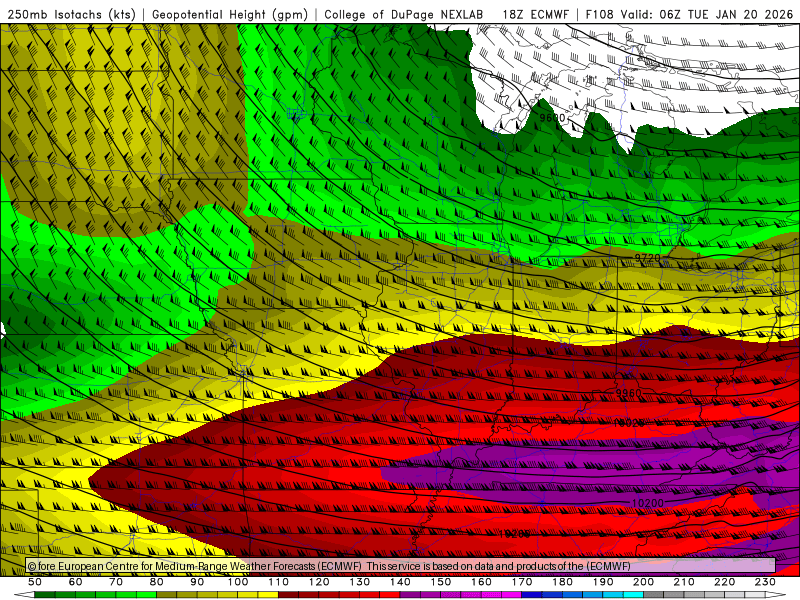Click the 9600 height contour label
Viewport: 800px width, 600px height.
[553, 118]
